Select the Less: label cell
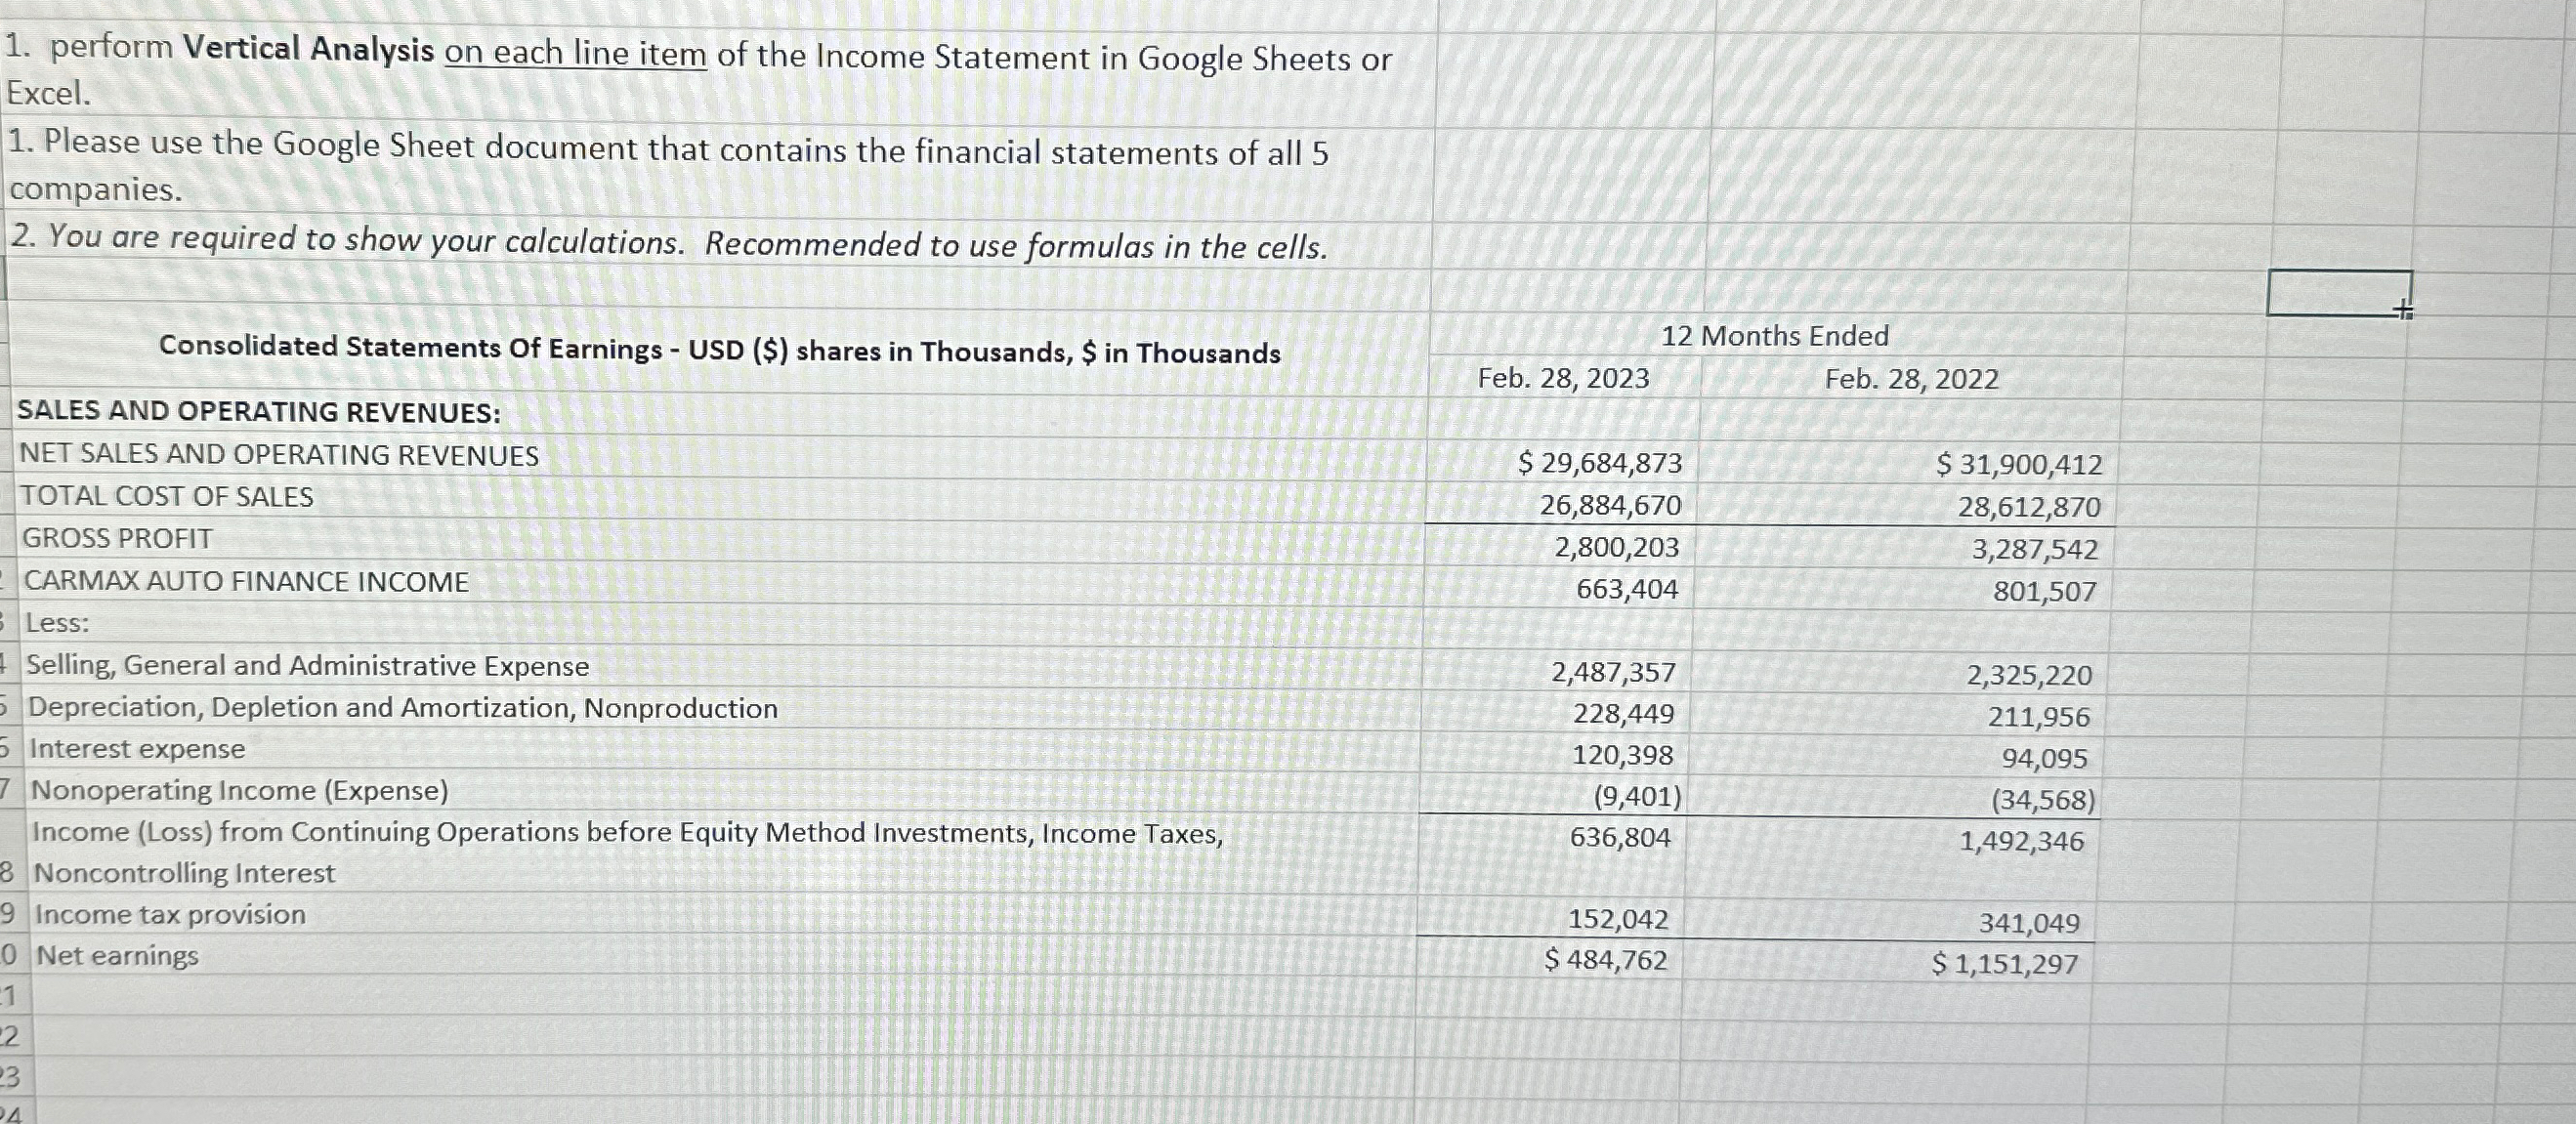The image size is (2576, 1124). pyautogui.click(x=57, y=623)
